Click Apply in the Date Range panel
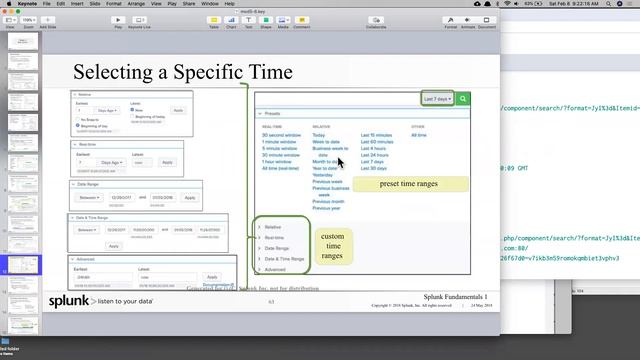 [190, 198]
